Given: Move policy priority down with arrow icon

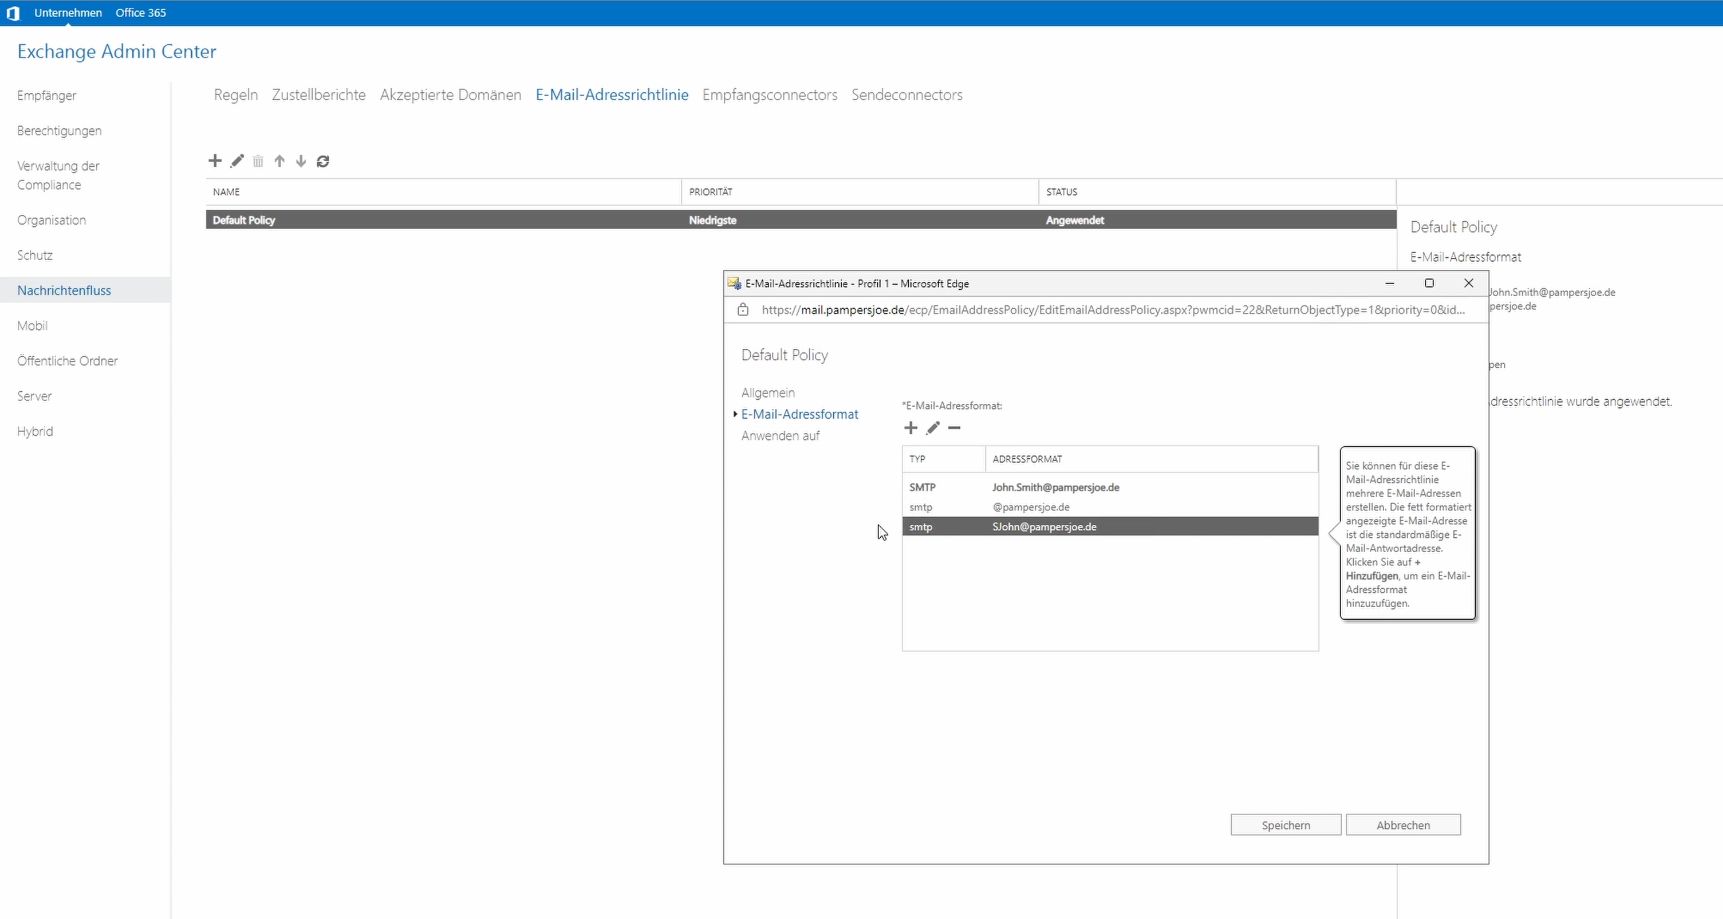Looking at the screenshot, I should [x=301, y=161].
